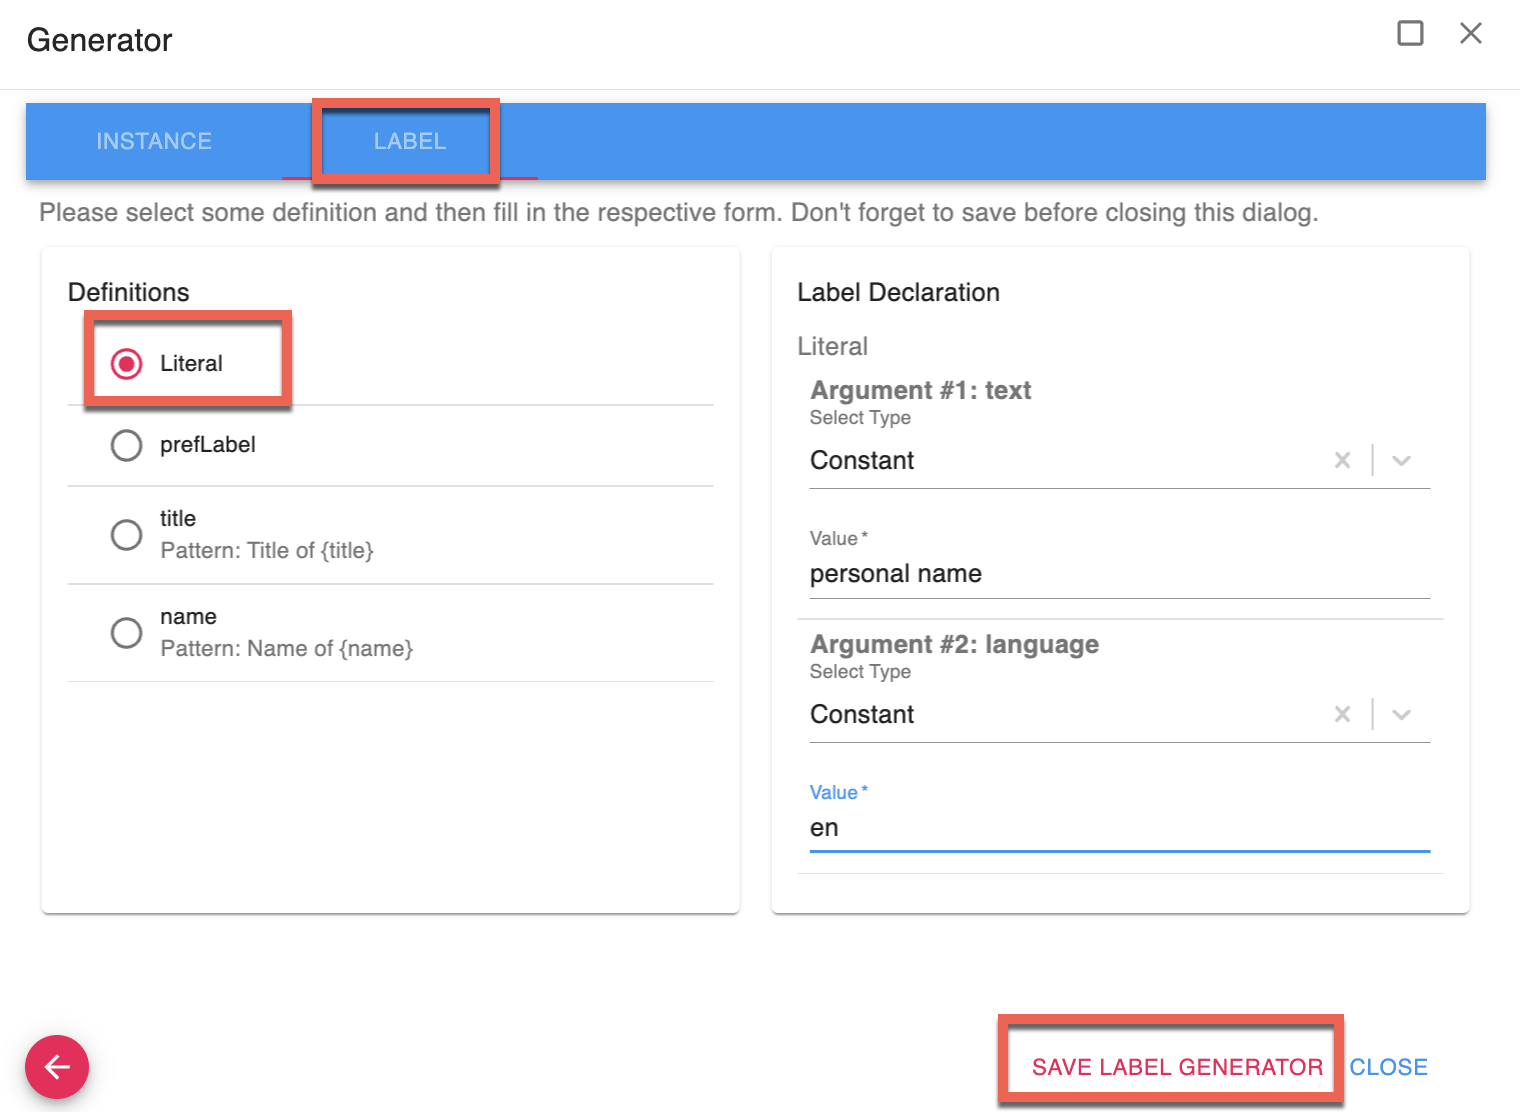Click the 'Pattern: Title of {title}' text
The width and height of the screenshot is (1520, 1112).
click(267, 551)
